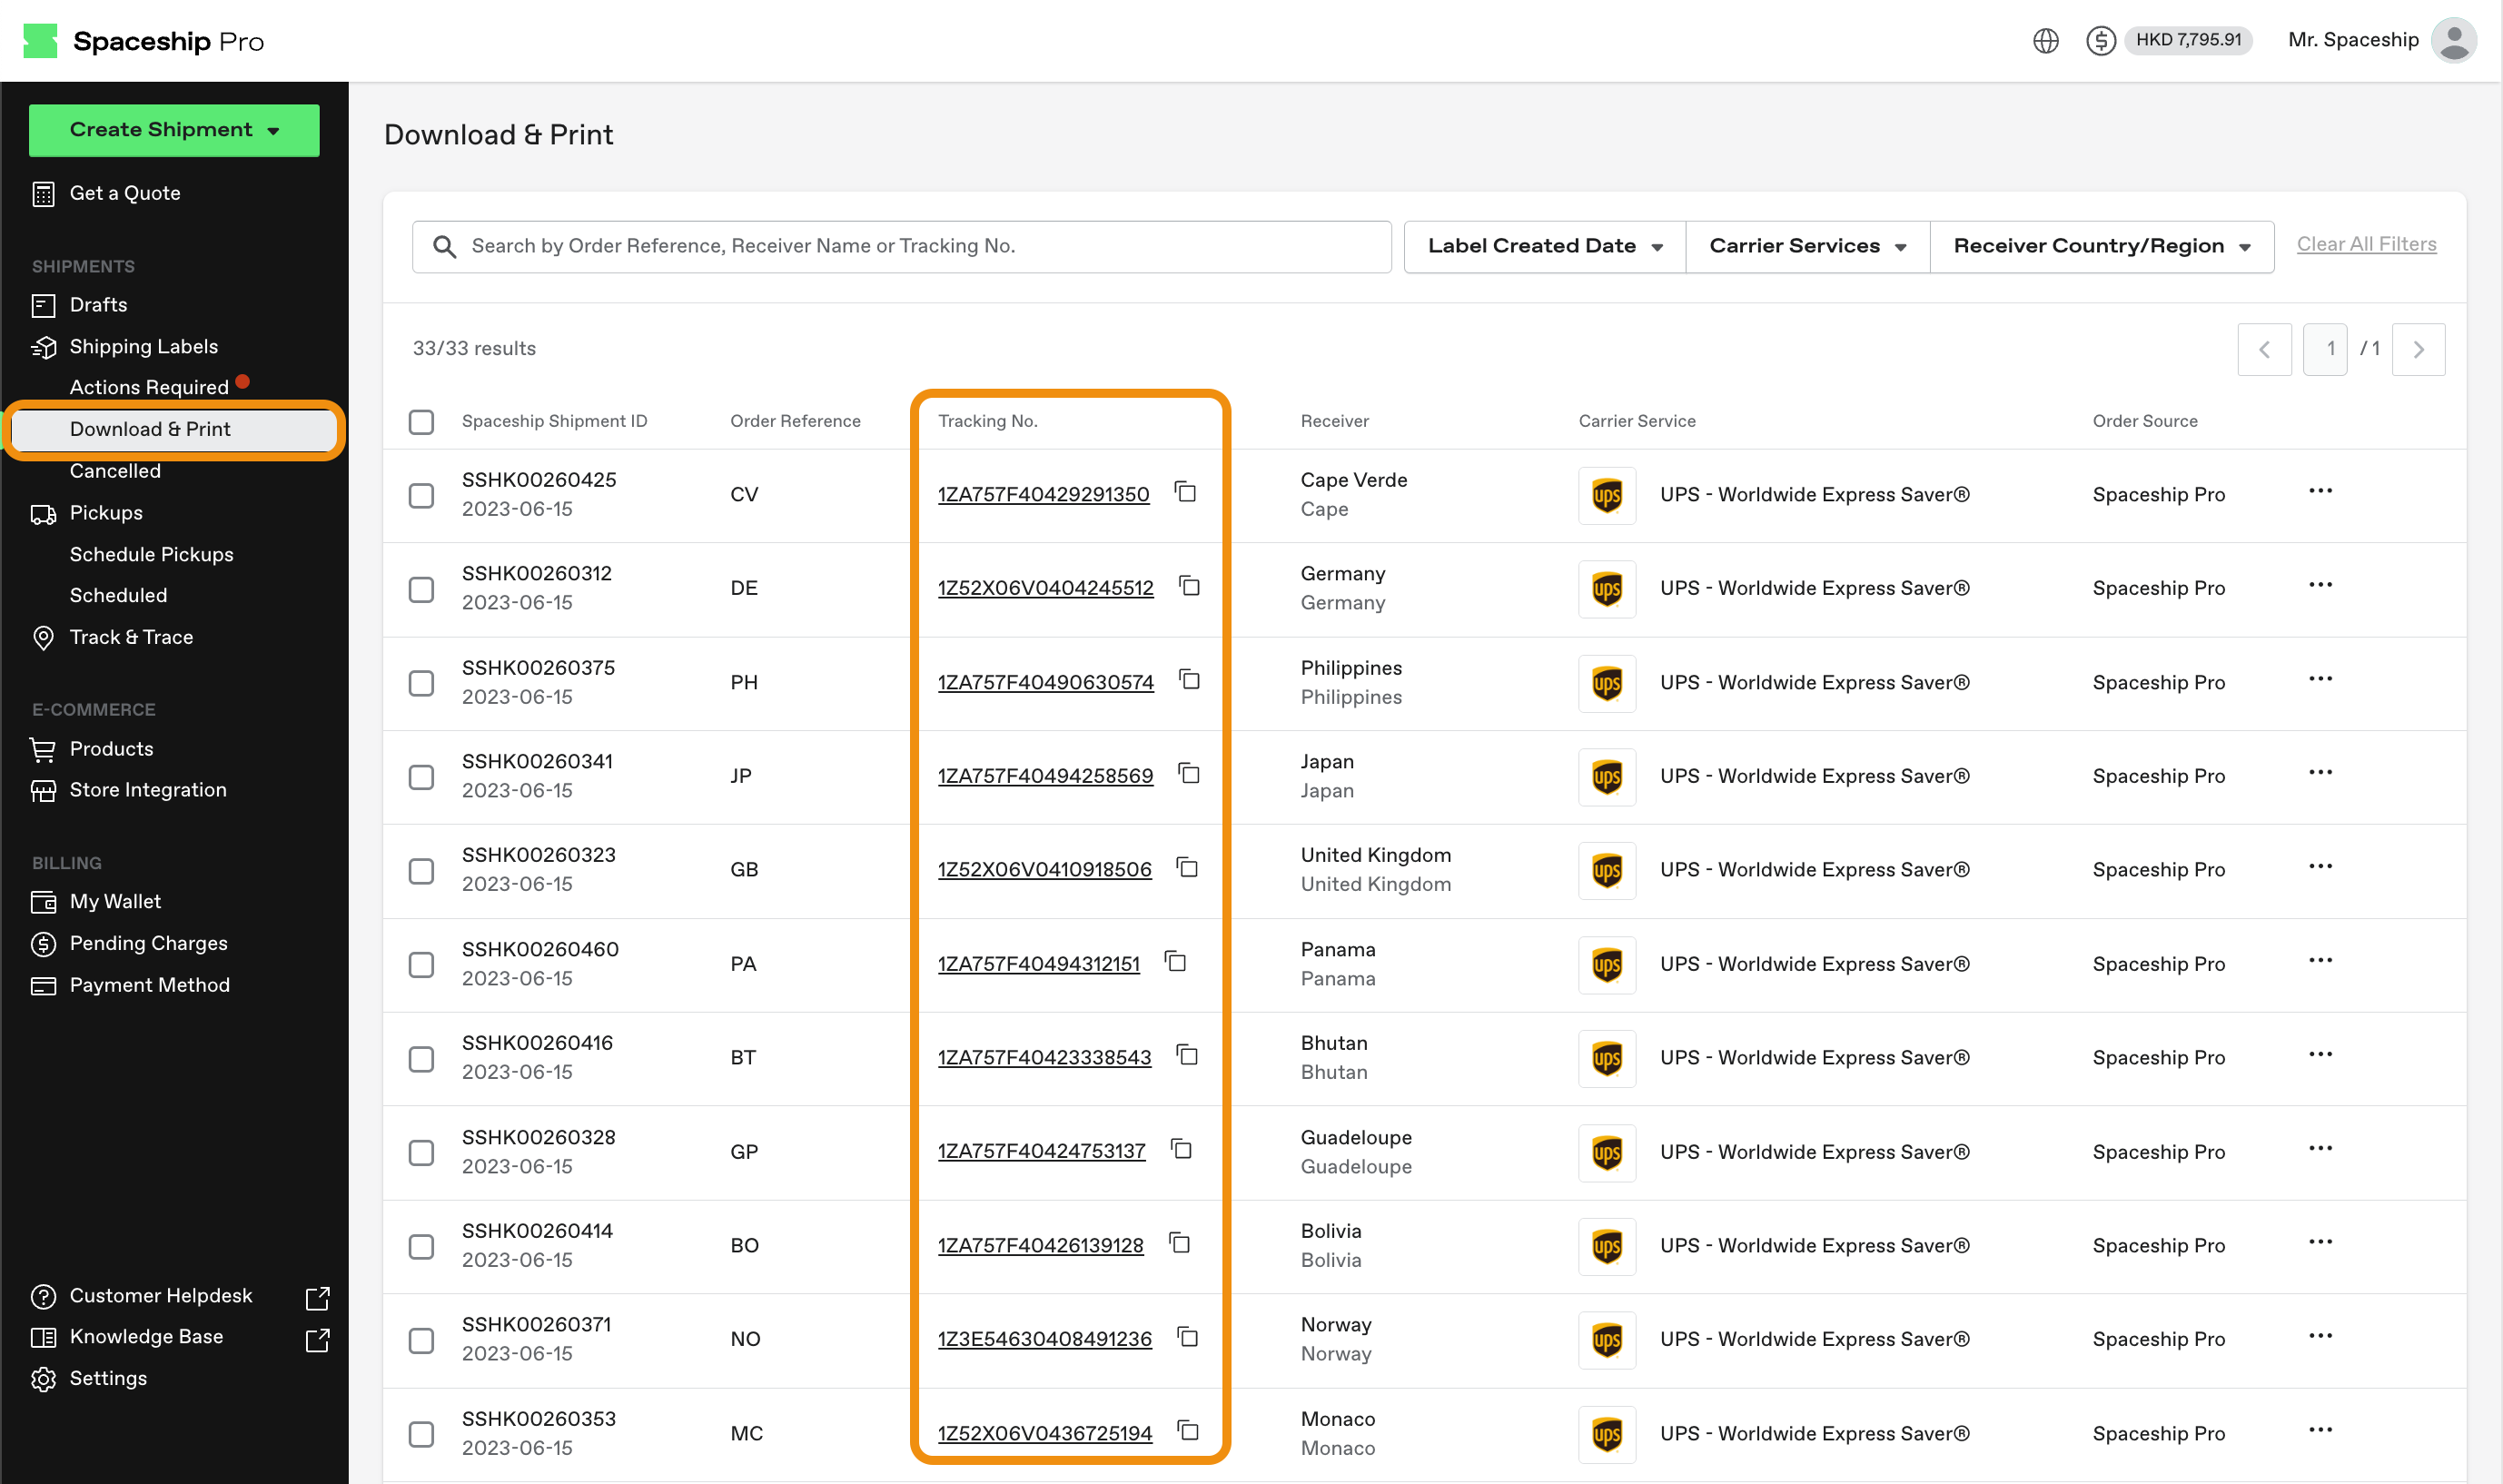Open more options for shipment SSHK00260312
Screen dimensions: 2503x1484
(2320, 585)
